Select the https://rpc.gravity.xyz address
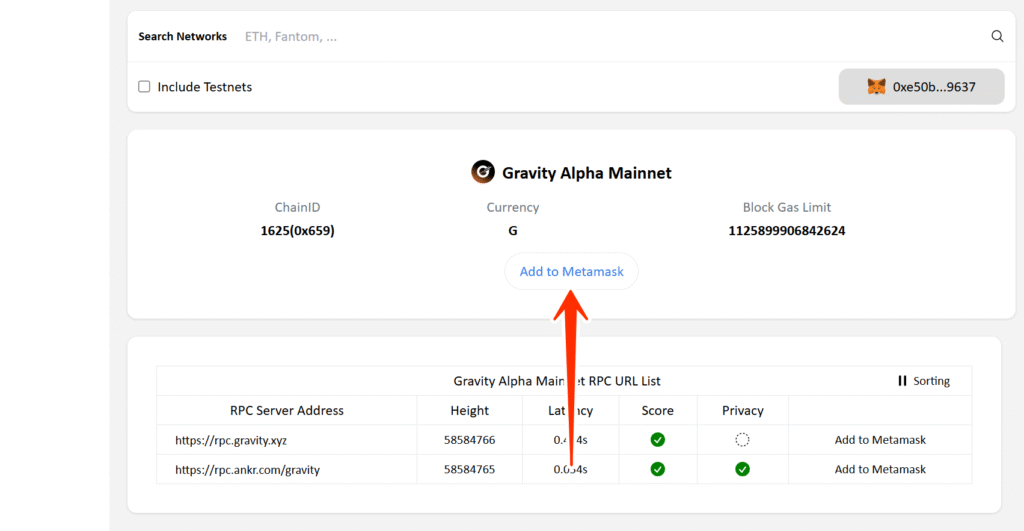The width and height of the screenshot is (1024, 531). coord(231,440)
